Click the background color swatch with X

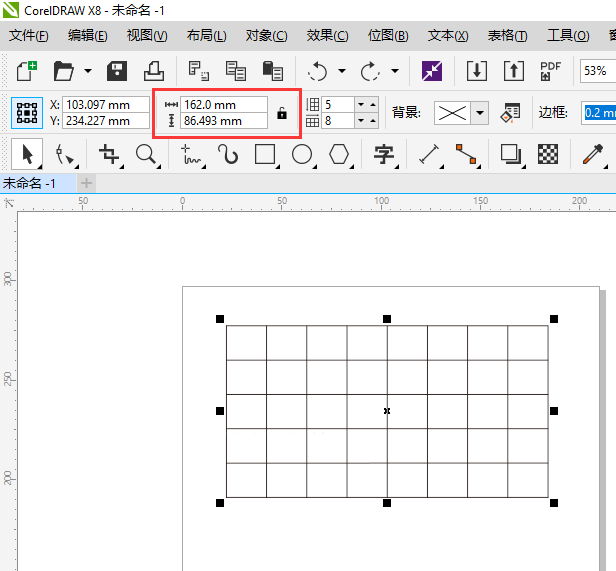[452, 113]
